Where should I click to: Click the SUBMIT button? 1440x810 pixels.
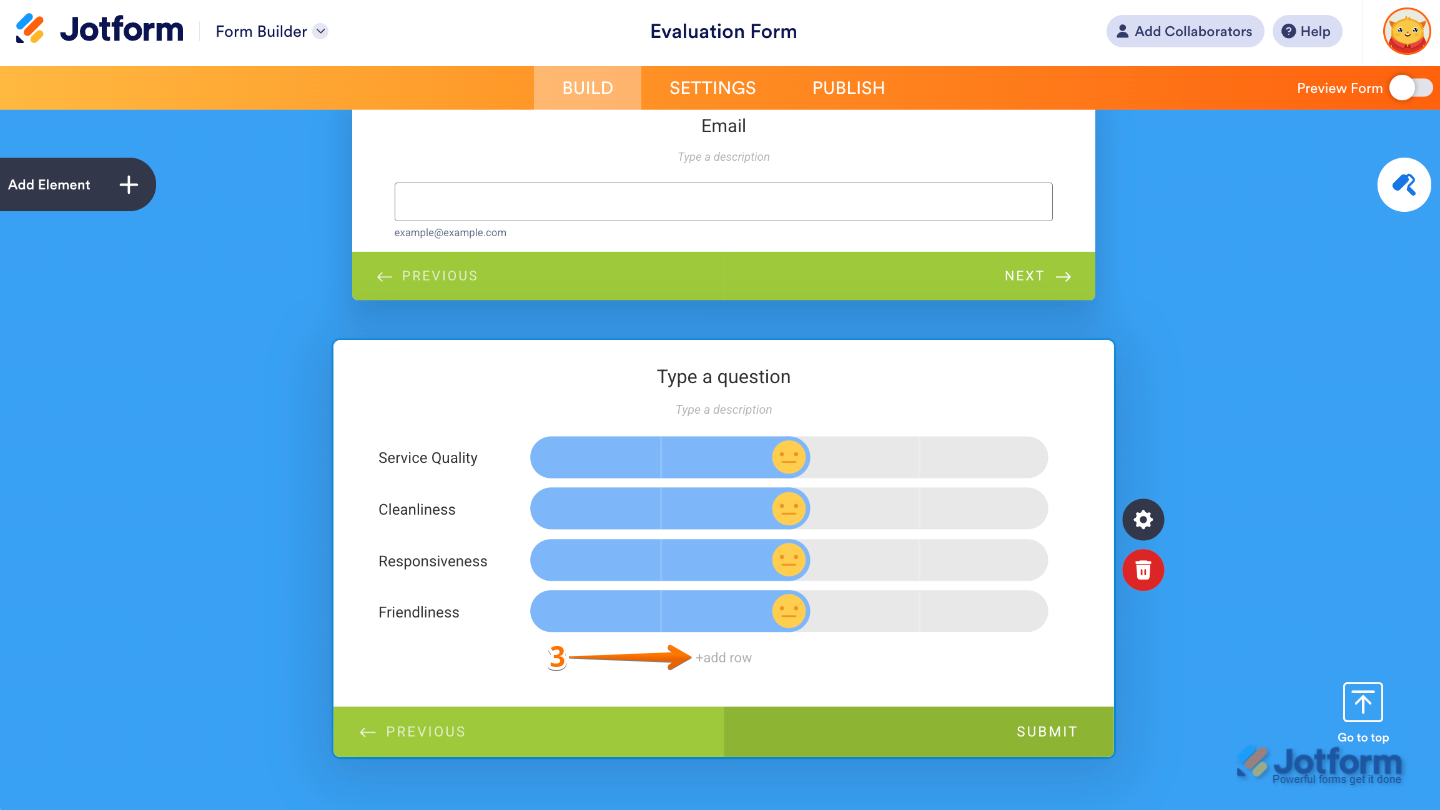click(1046, 731)
